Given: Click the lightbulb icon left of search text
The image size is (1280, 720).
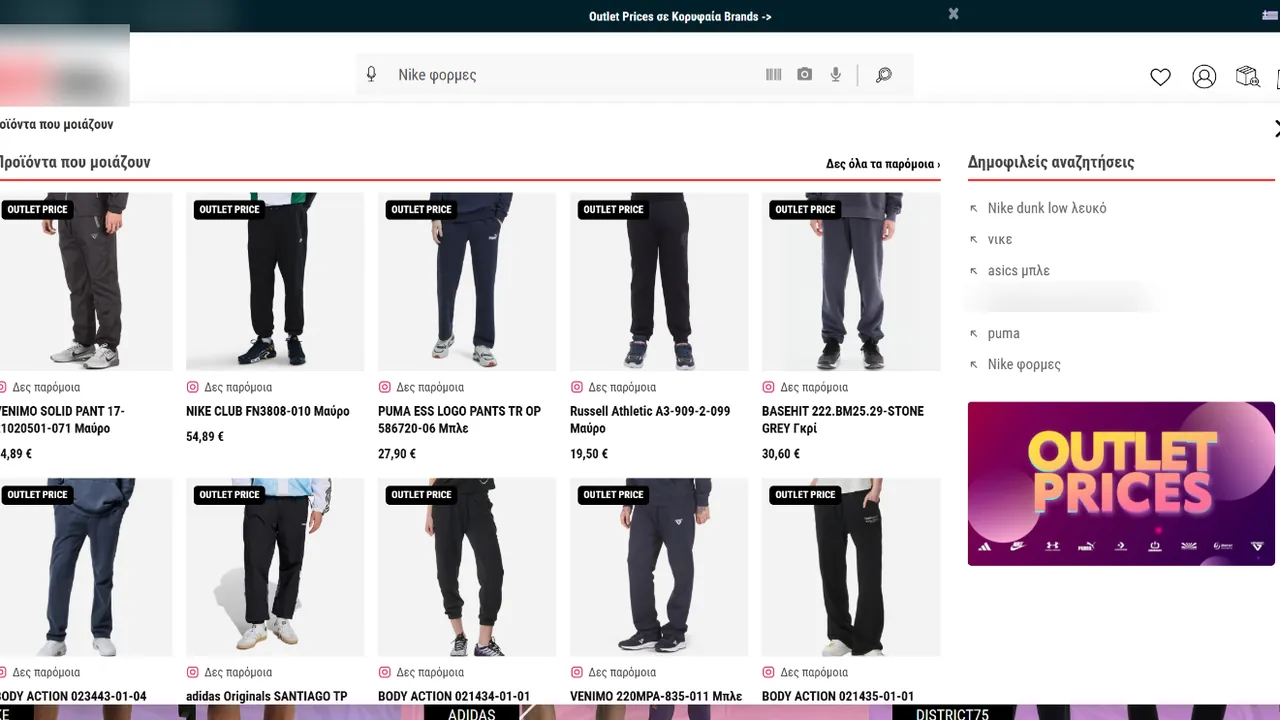Looking at the screenshot, I should point(371,75).
